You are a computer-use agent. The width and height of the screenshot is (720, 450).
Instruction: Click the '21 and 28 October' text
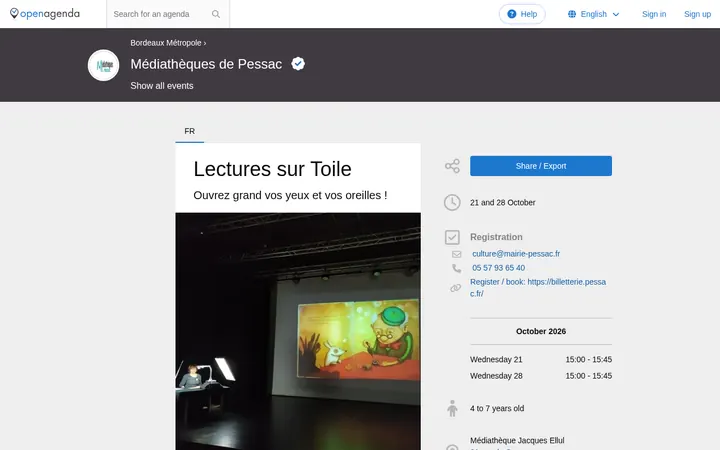pos(502,202)
